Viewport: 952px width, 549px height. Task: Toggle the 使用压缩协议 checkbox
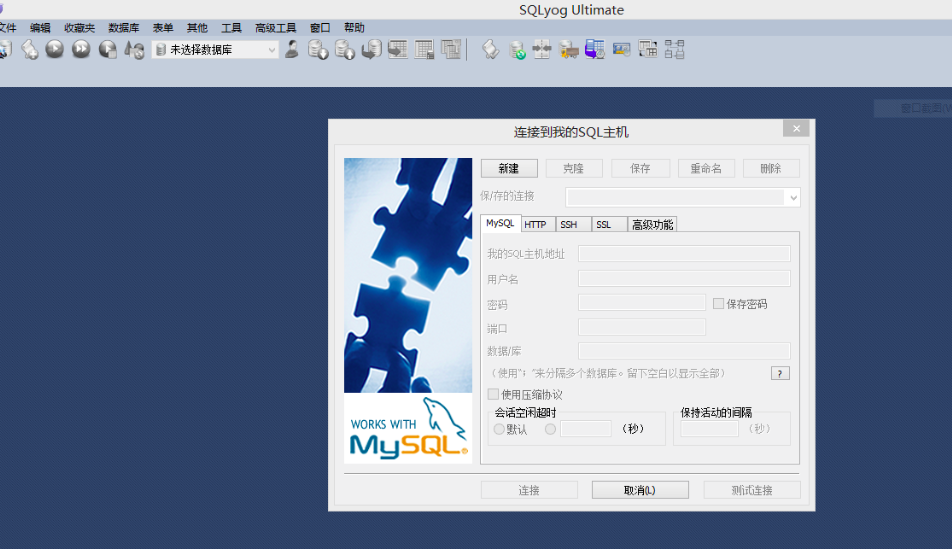[x=494, y=394]
